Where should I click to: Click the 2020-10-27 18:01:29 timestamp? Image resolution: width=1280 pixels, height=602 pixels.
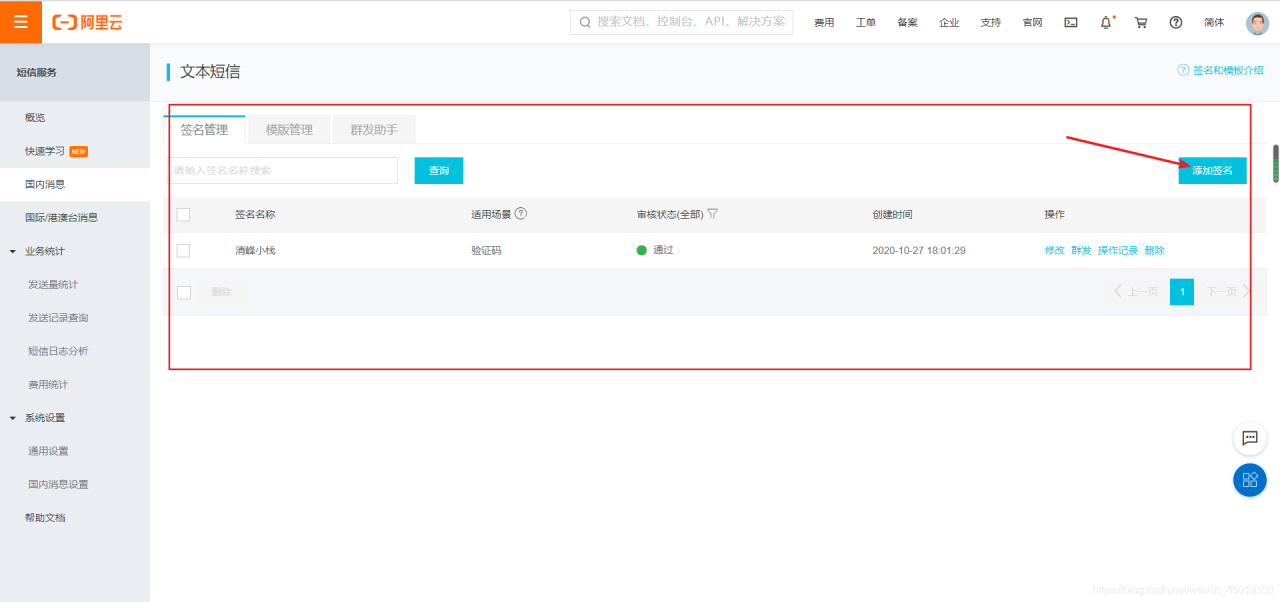919,250
